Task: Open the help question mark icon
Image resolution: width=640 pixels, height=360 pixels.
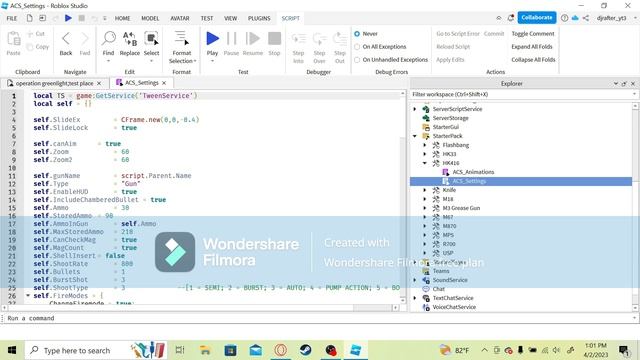Action: point(564,18)
